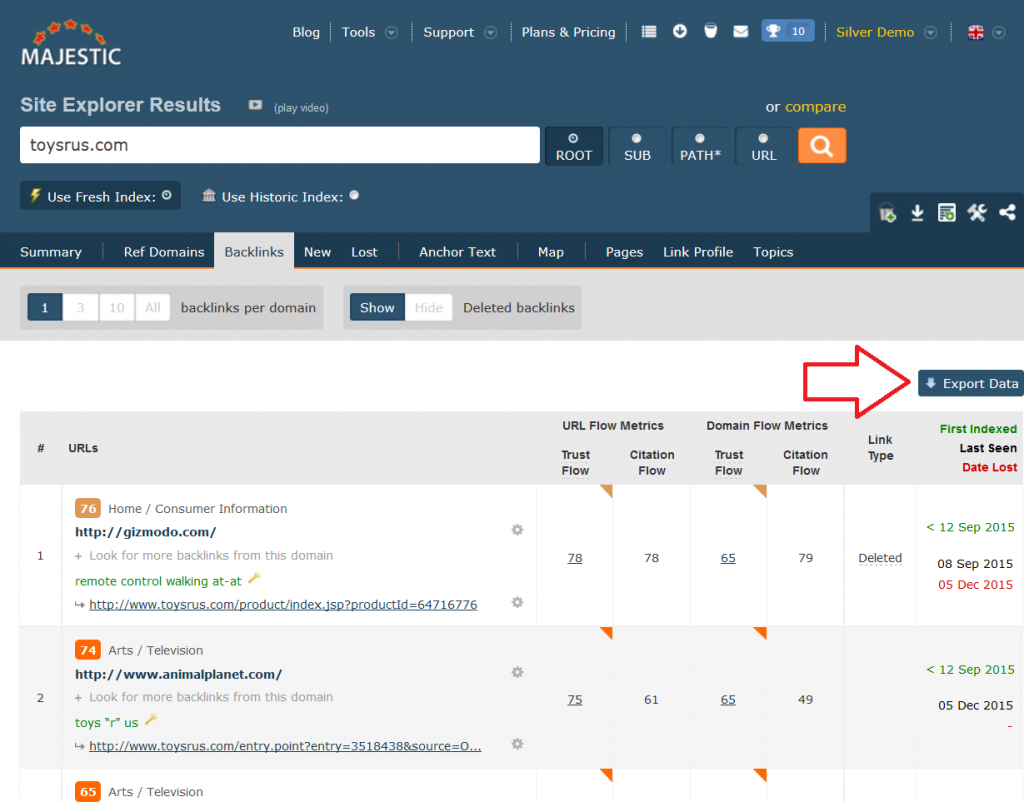Click the UK flag language icon
The width and height of the screenshot is (1024, 802).
tap(976, 32)
